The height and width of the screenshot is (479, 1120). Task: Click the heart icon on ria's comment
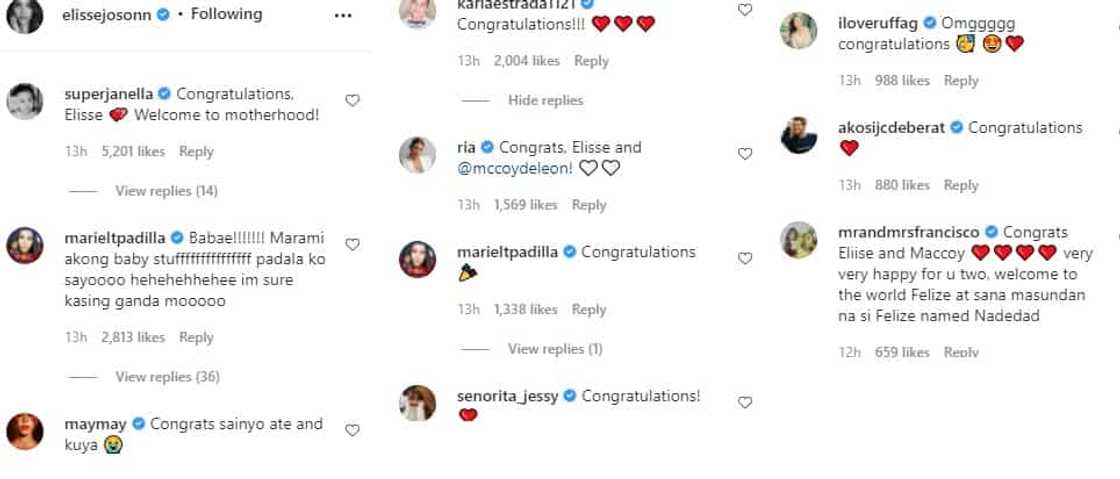tap(745, 154)
